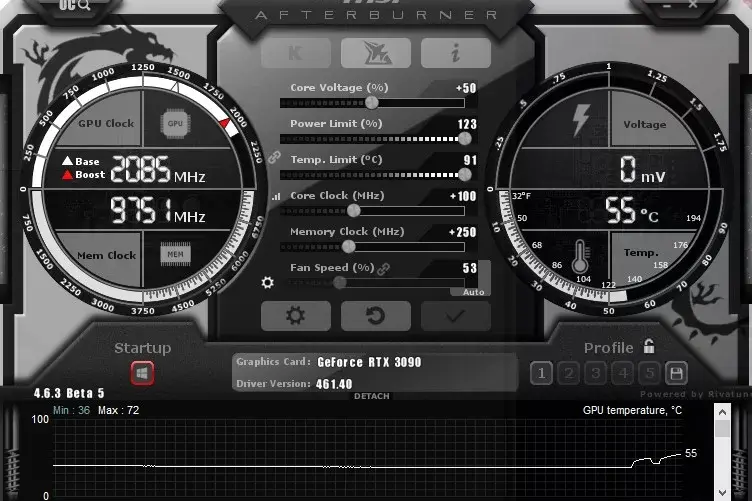Click the 9751 MHz memory clock readout

(158, 210)
